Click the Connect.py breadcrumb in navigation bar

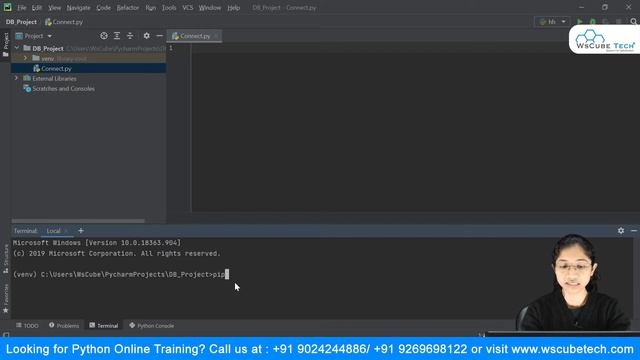click(64, 22)
